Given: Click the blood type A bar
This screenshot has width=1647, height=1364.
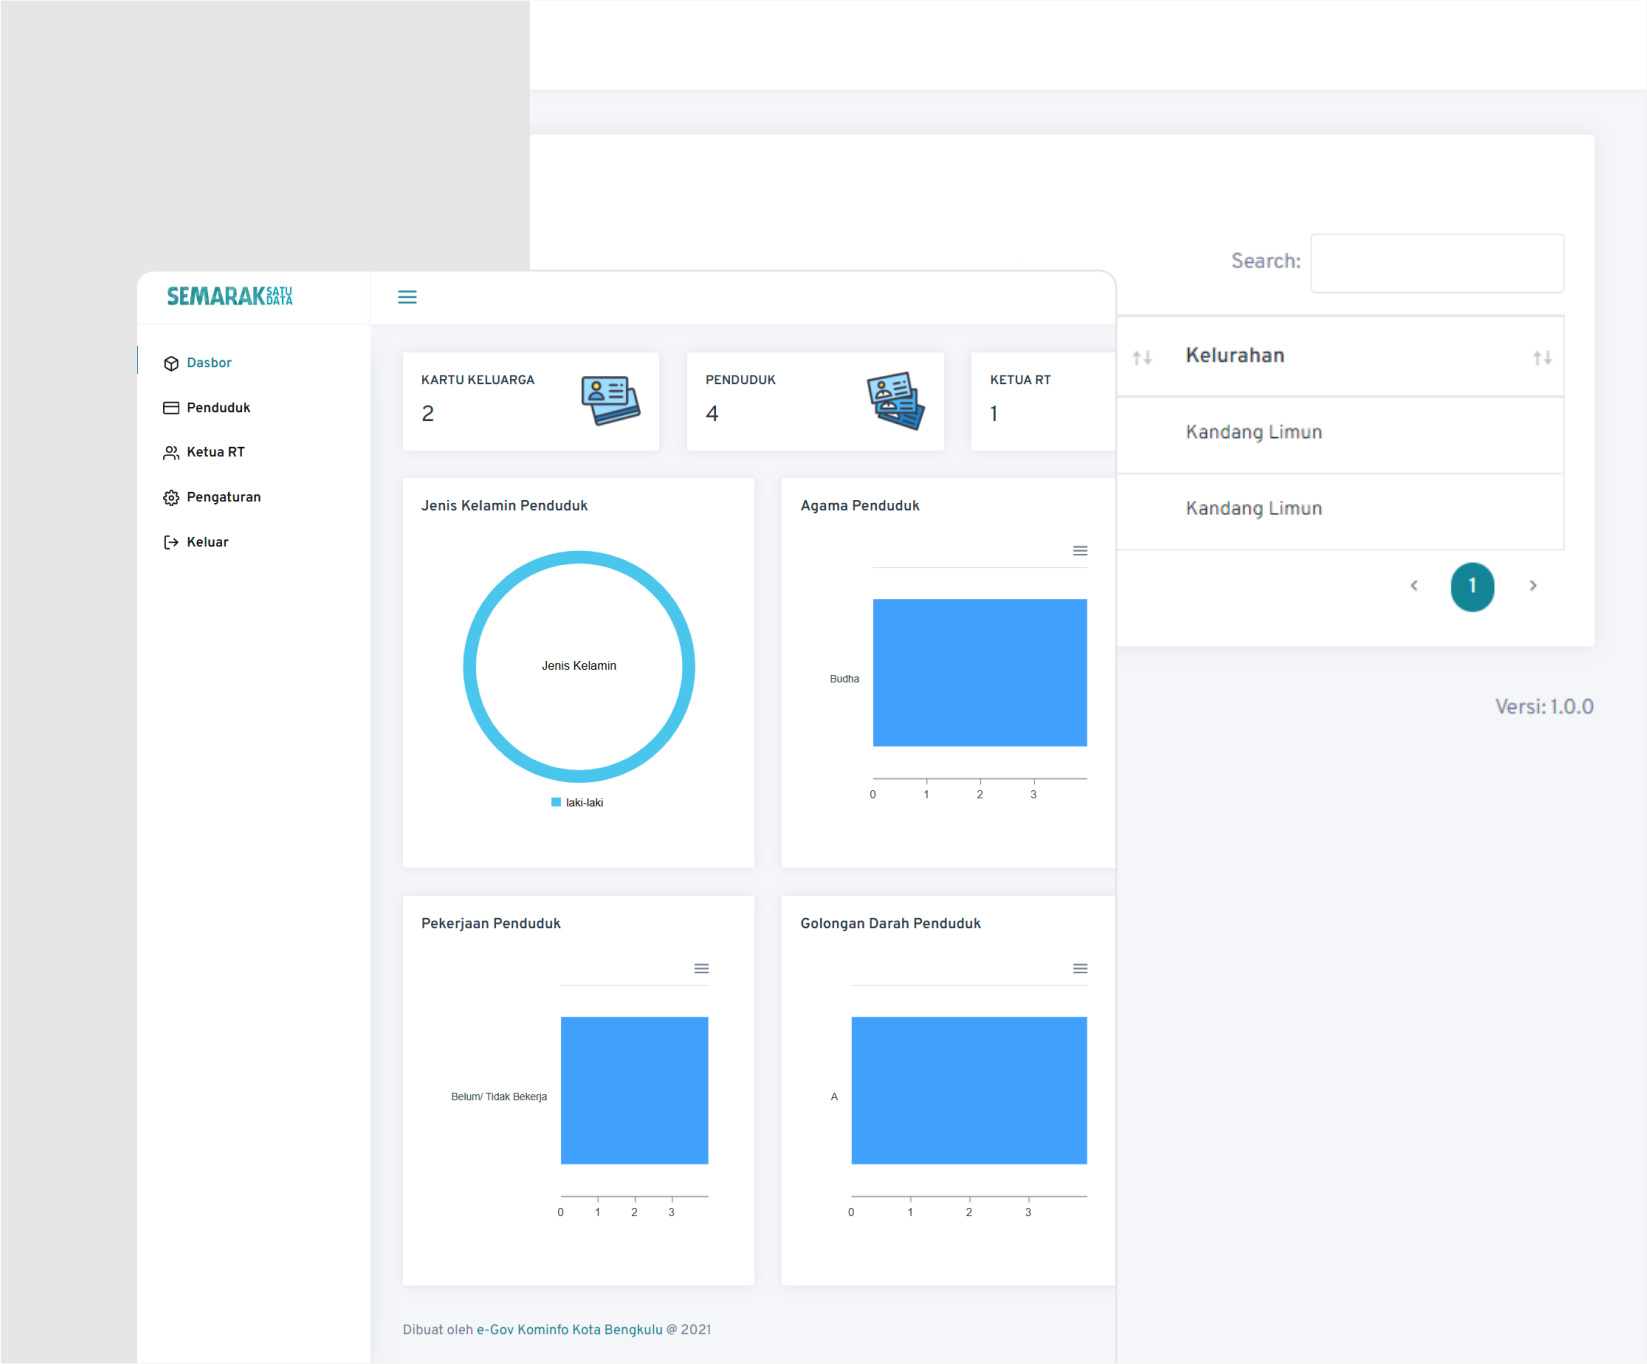Looking at the screenshot, I should (969, 1091).
